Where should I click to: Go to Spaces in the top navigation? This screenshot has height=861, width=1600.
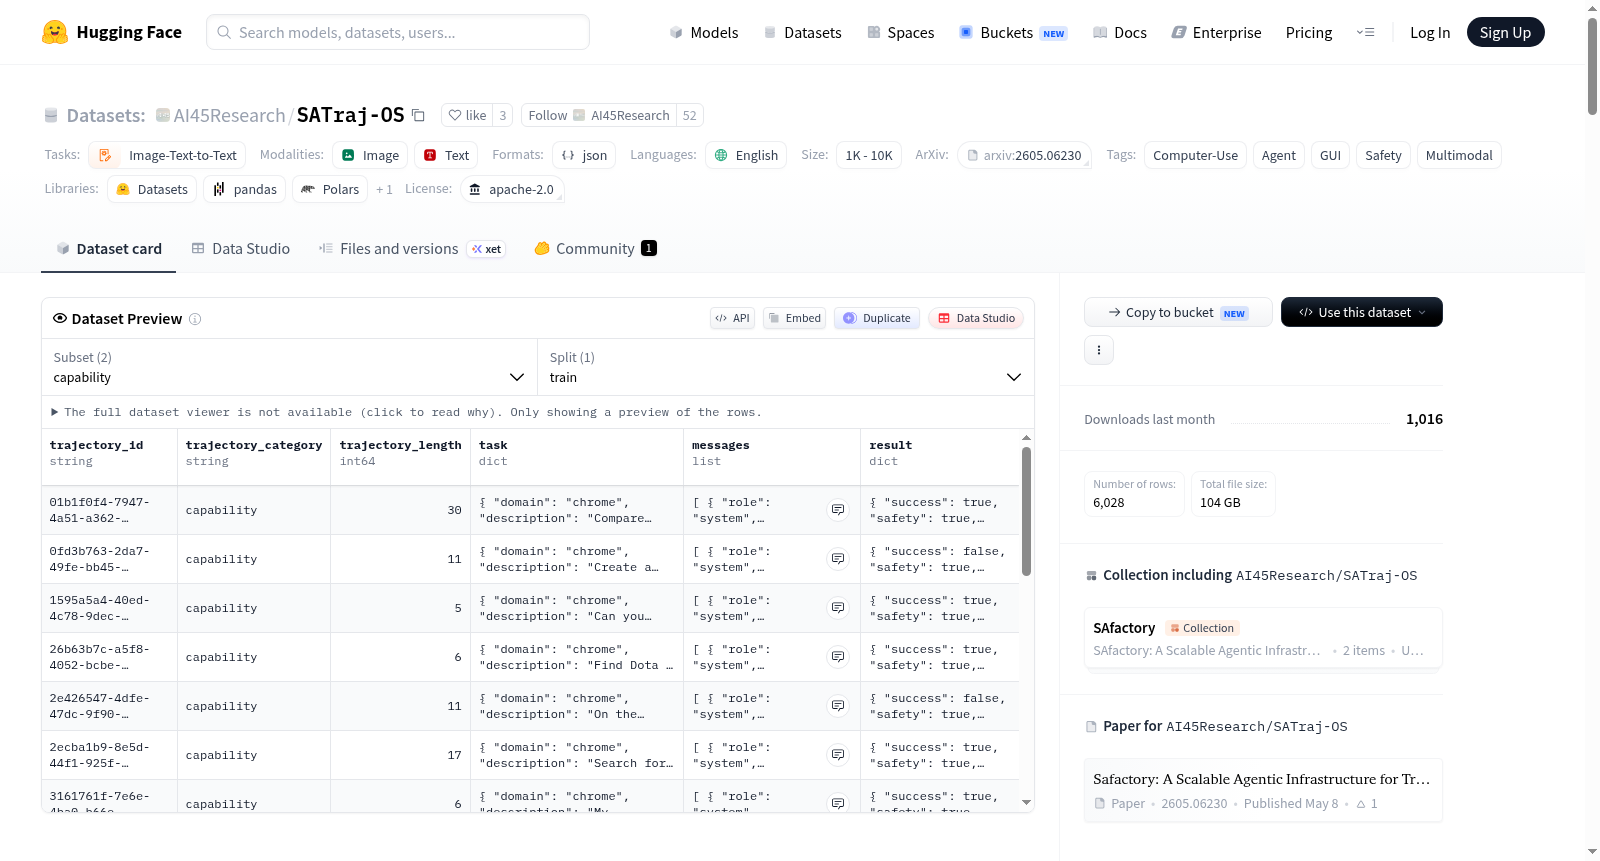(x=901, y=32)
